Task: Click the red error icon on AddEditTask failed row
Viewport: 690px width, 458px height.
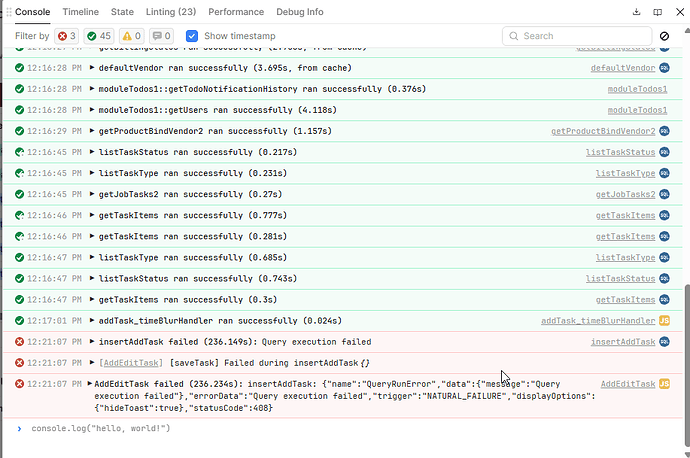Action: point(19,384)
